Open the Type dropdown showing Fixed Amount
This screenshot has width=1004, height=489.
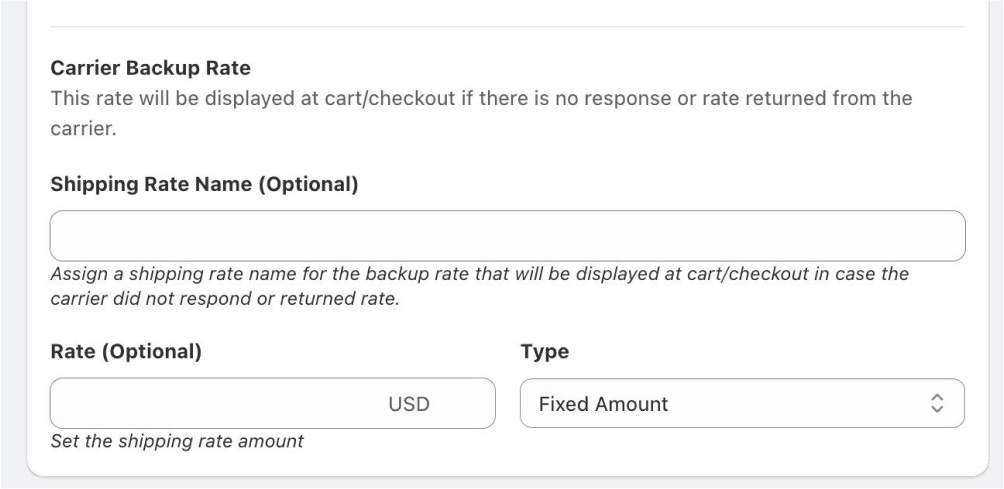742,403
